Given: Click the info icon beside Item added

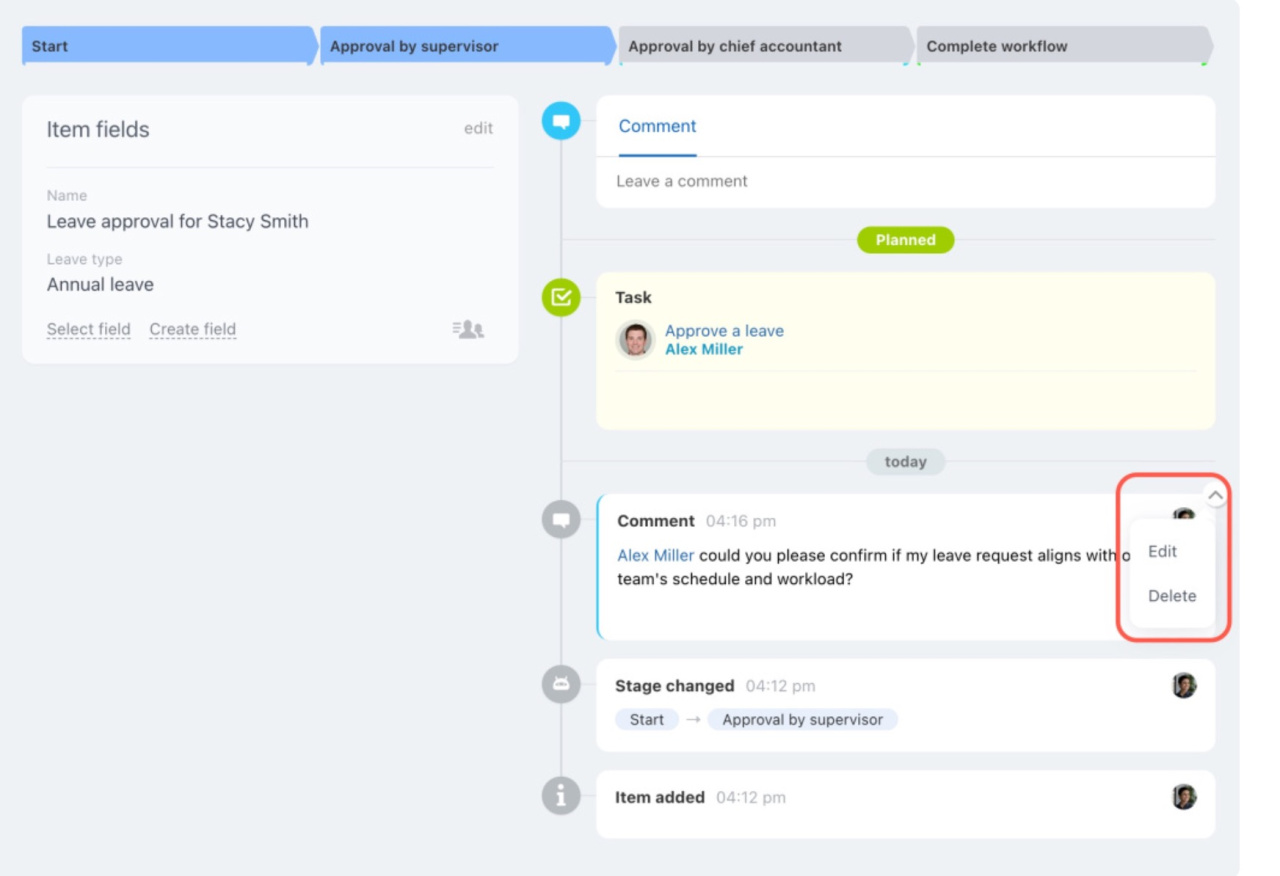Looking at the screenshot, I should point(561,797).
